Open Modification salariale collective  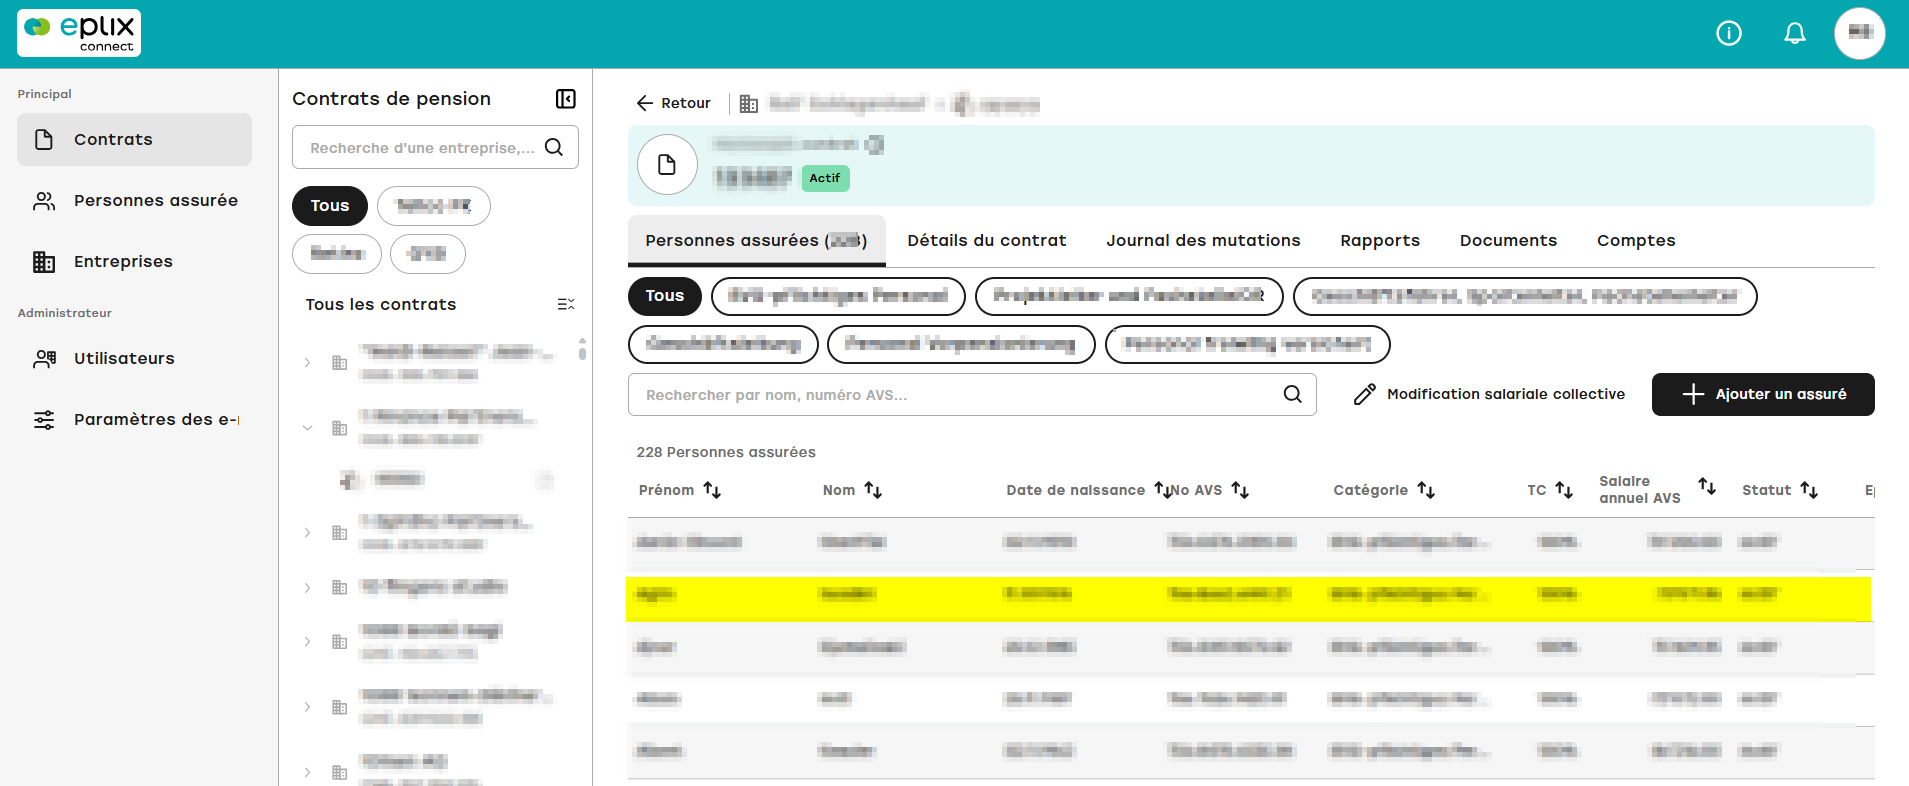pyautogui.click(x=1489, y=395)
